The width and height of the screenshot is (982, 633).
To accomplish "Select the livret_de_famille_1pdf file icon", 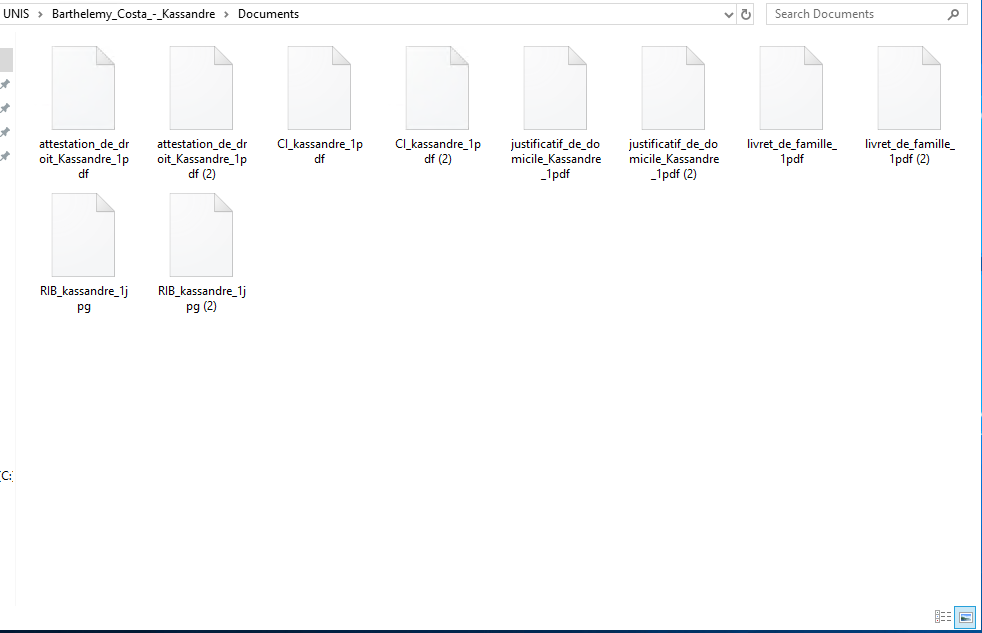I will click(x=791, y=88).
